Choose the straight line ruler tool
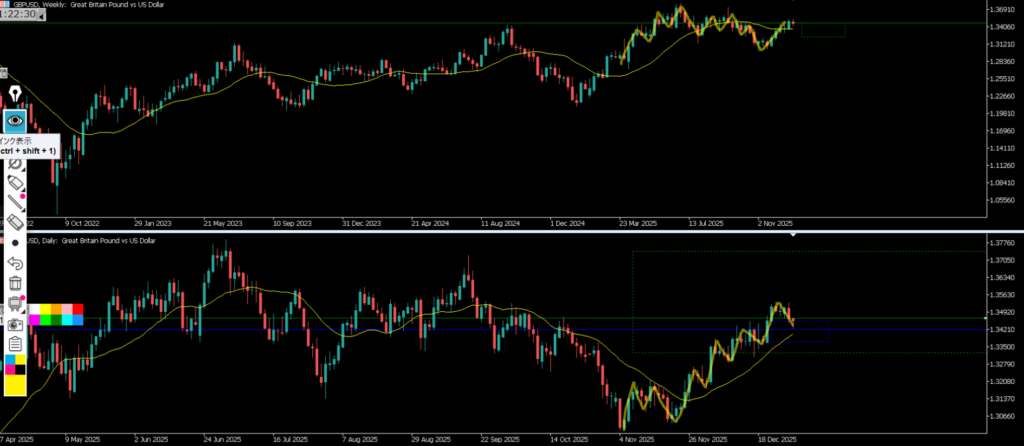The width and height of the screenshot is (1024, 446). tap(15, 203)
